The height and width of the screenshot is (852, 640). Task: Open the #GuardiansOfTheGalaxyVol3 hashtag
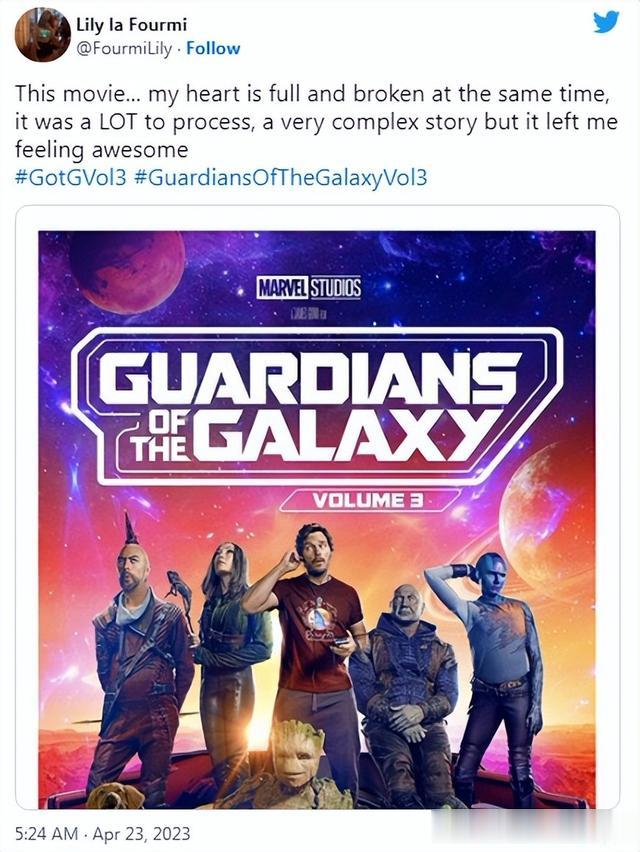point(279,178)
